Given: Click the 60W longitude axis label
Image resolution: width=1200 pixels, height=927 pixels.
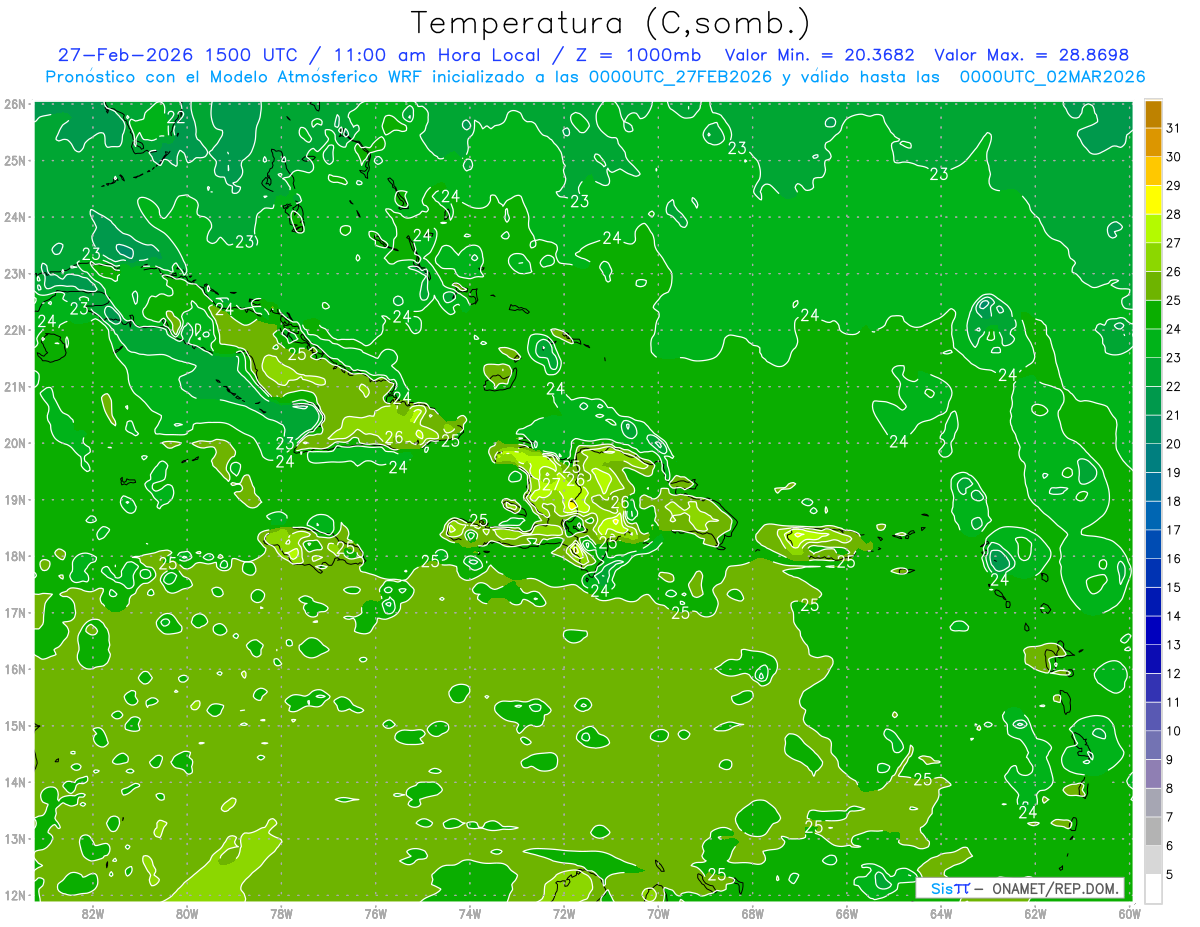Looking at the screenshot, I should pos(1129,913).
